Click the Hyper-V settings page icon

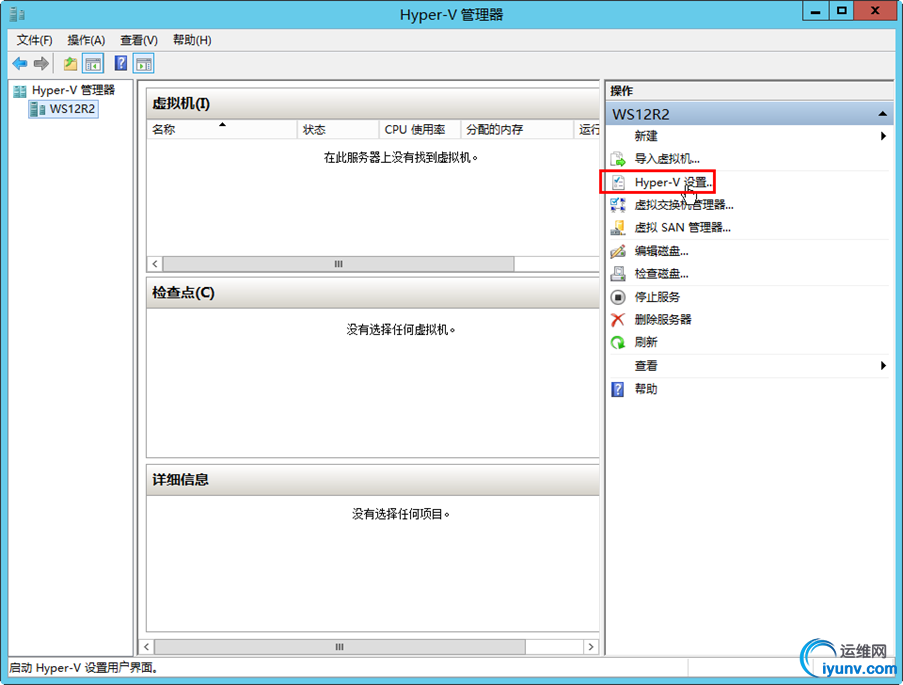coord(618,182)
